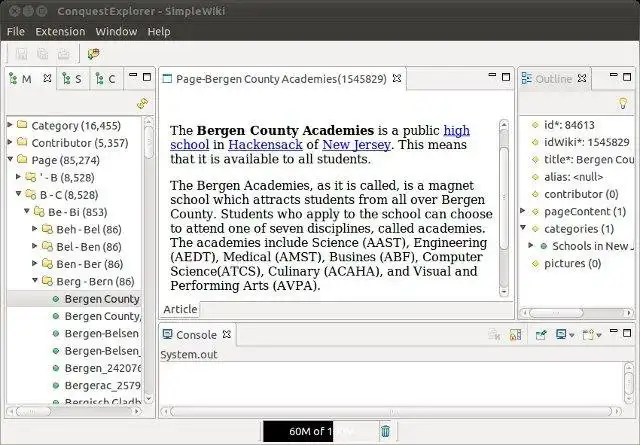
Task: Click the Print toolbar icon
Action: (64, 54)
